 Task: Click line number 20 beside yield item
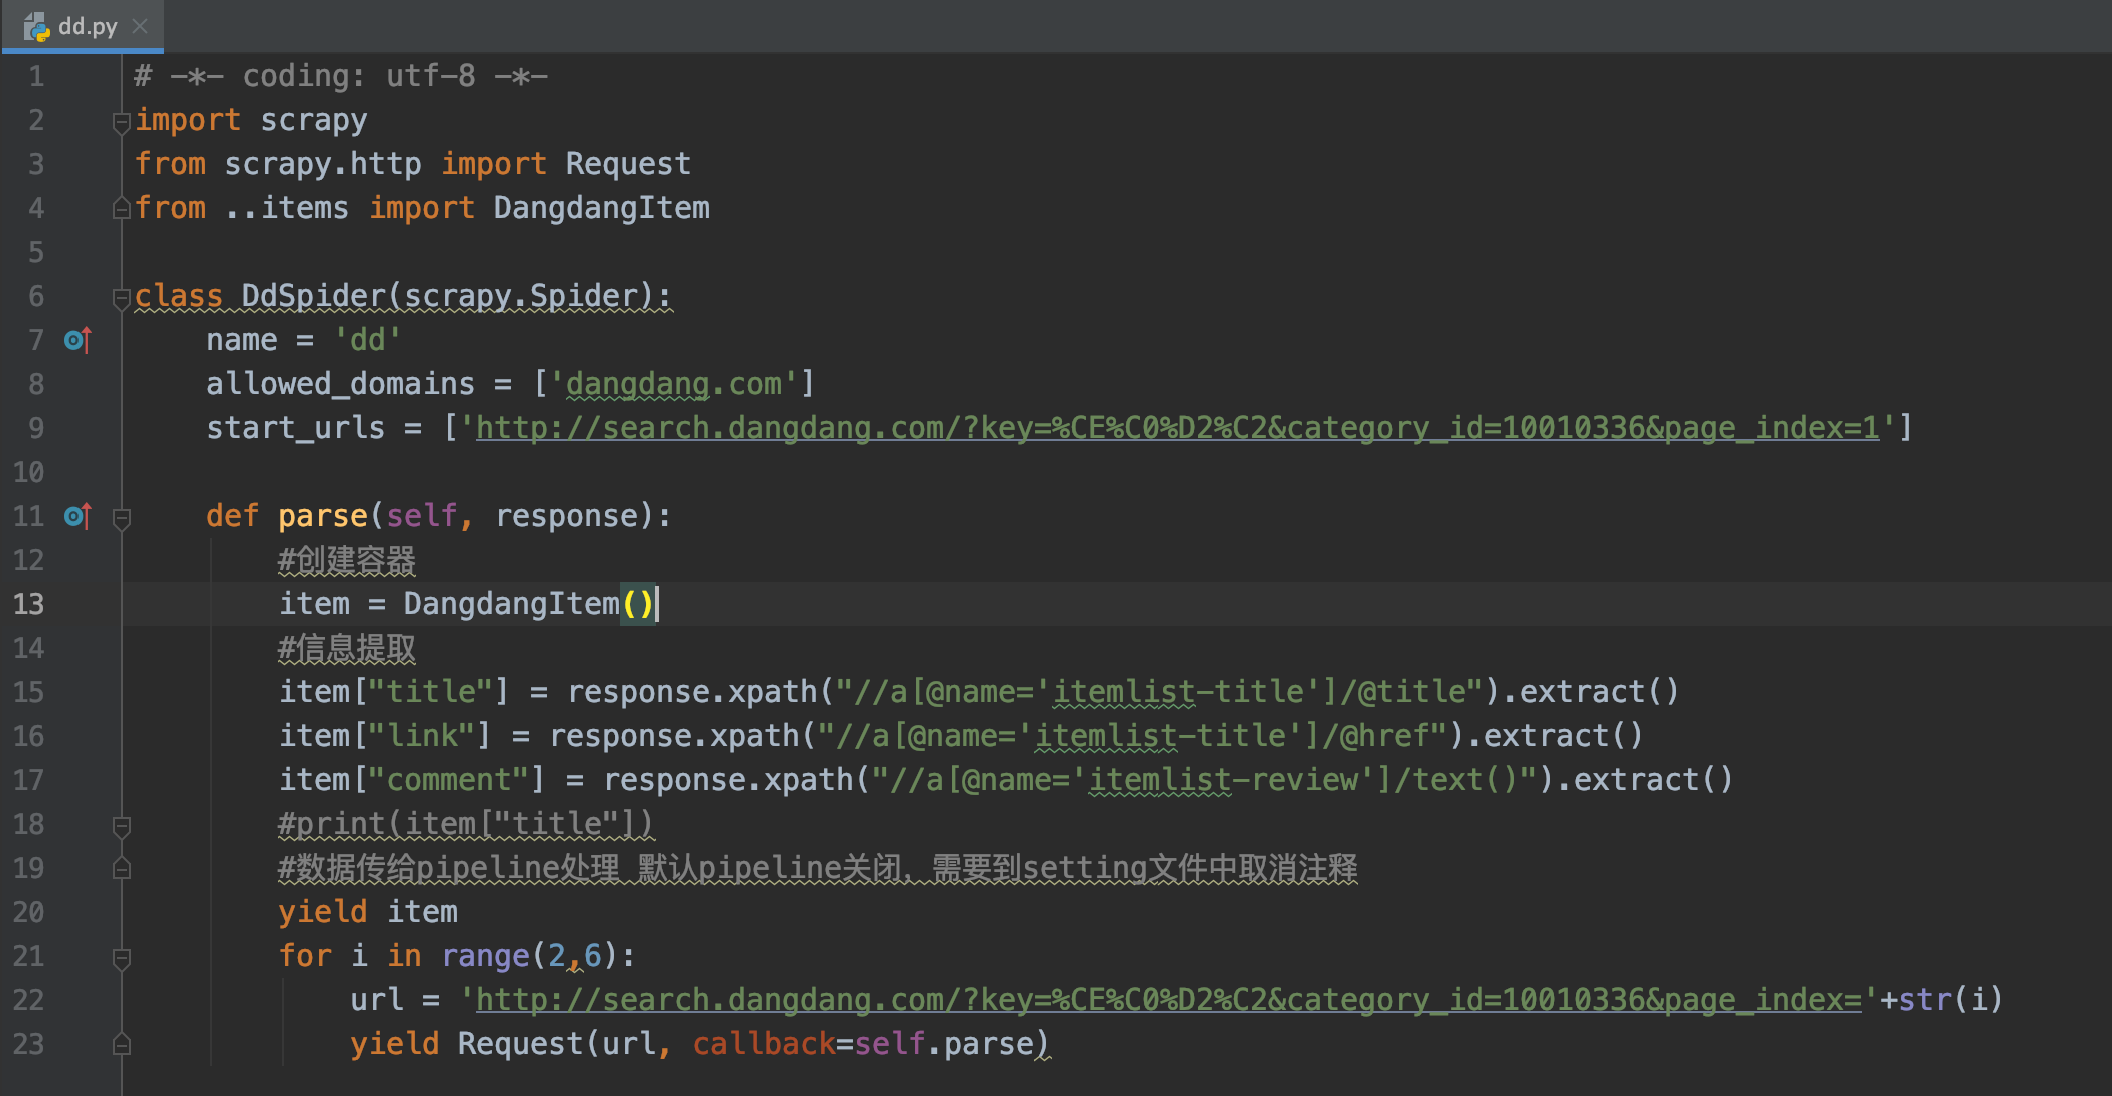[x=29, y=912]
